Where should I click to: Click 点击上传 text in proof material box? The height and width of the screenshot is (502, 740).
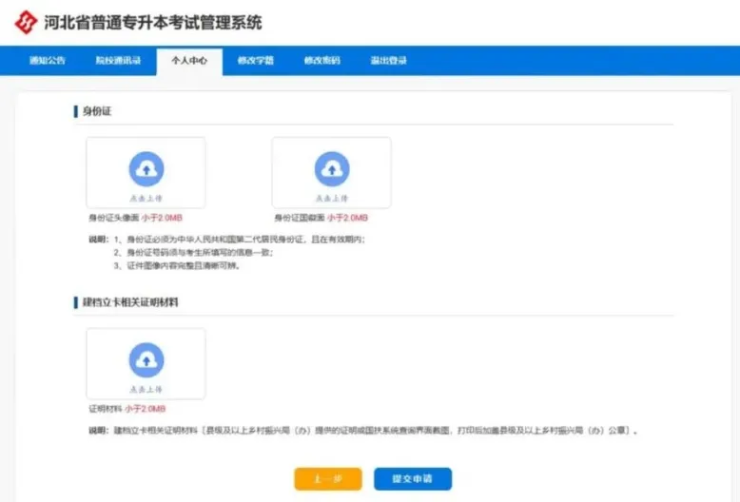pyautogui.click(x=146, y=388)
